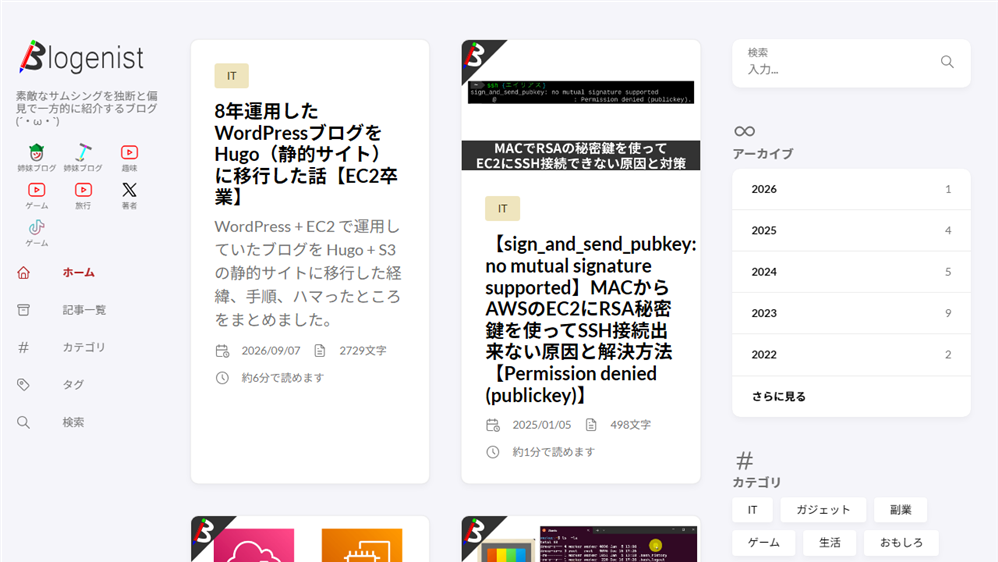Click 約6分で読めます reading time
Screen dimensions: 998x562
point(283,378)
